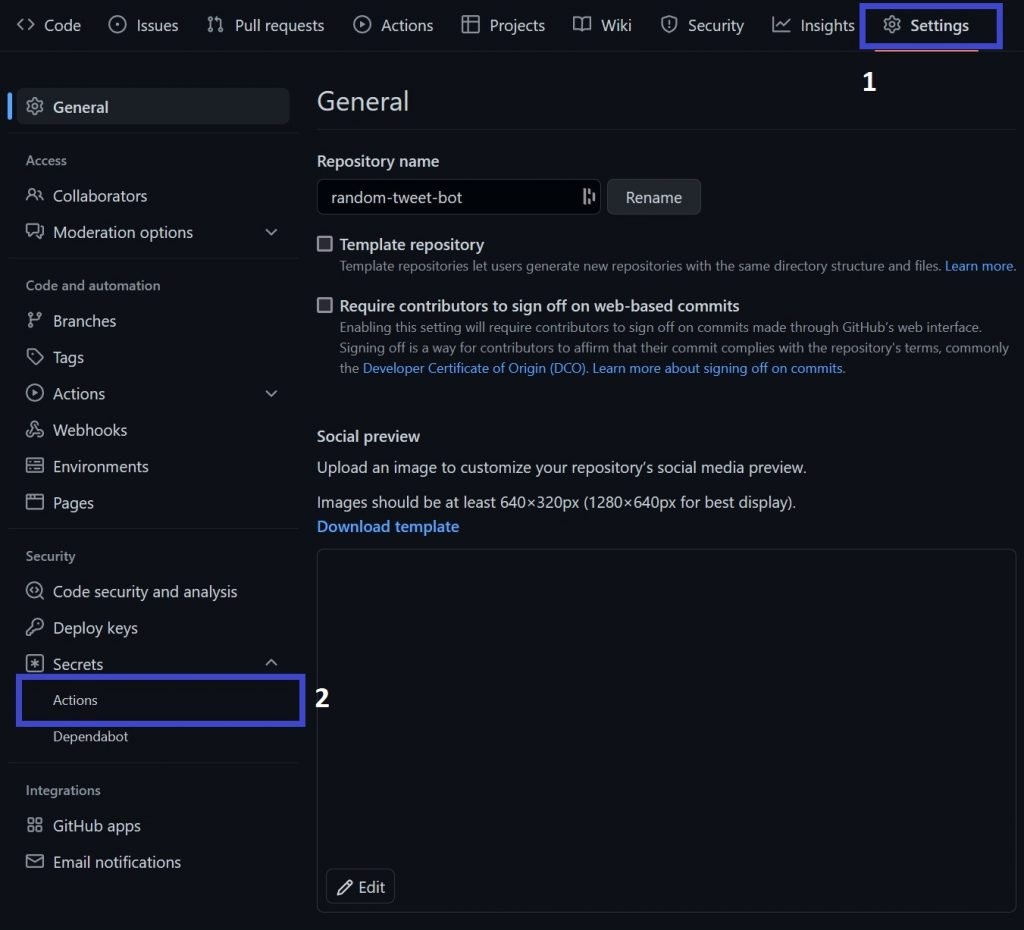Click the Deploy keys key icon
The width and height of the screenshot is (1024, 930).
[x=35, y=628]
